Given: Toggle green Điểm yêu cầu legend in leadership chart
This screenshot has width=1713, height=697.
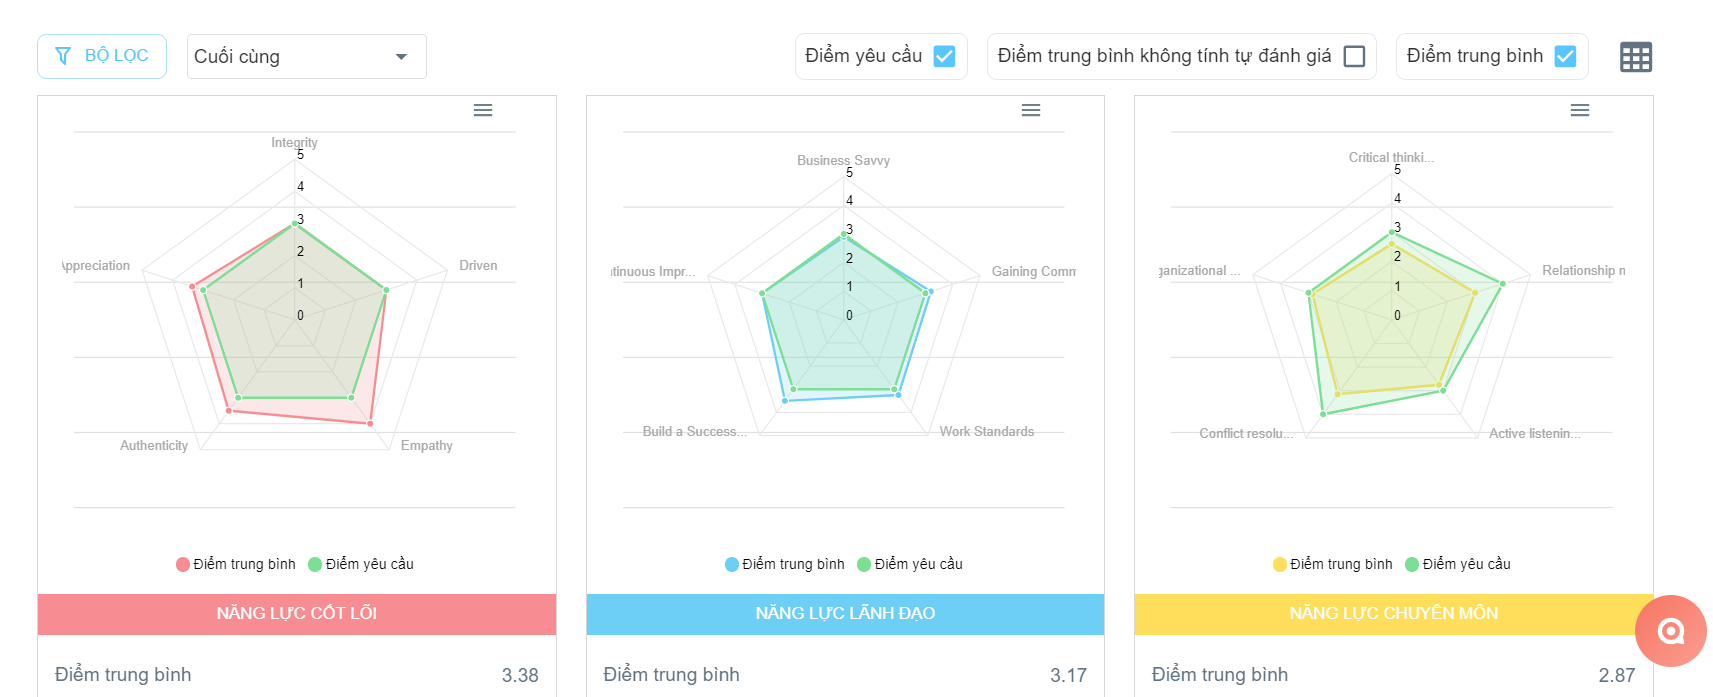Looking at the screenshot, I should point(910,564).
